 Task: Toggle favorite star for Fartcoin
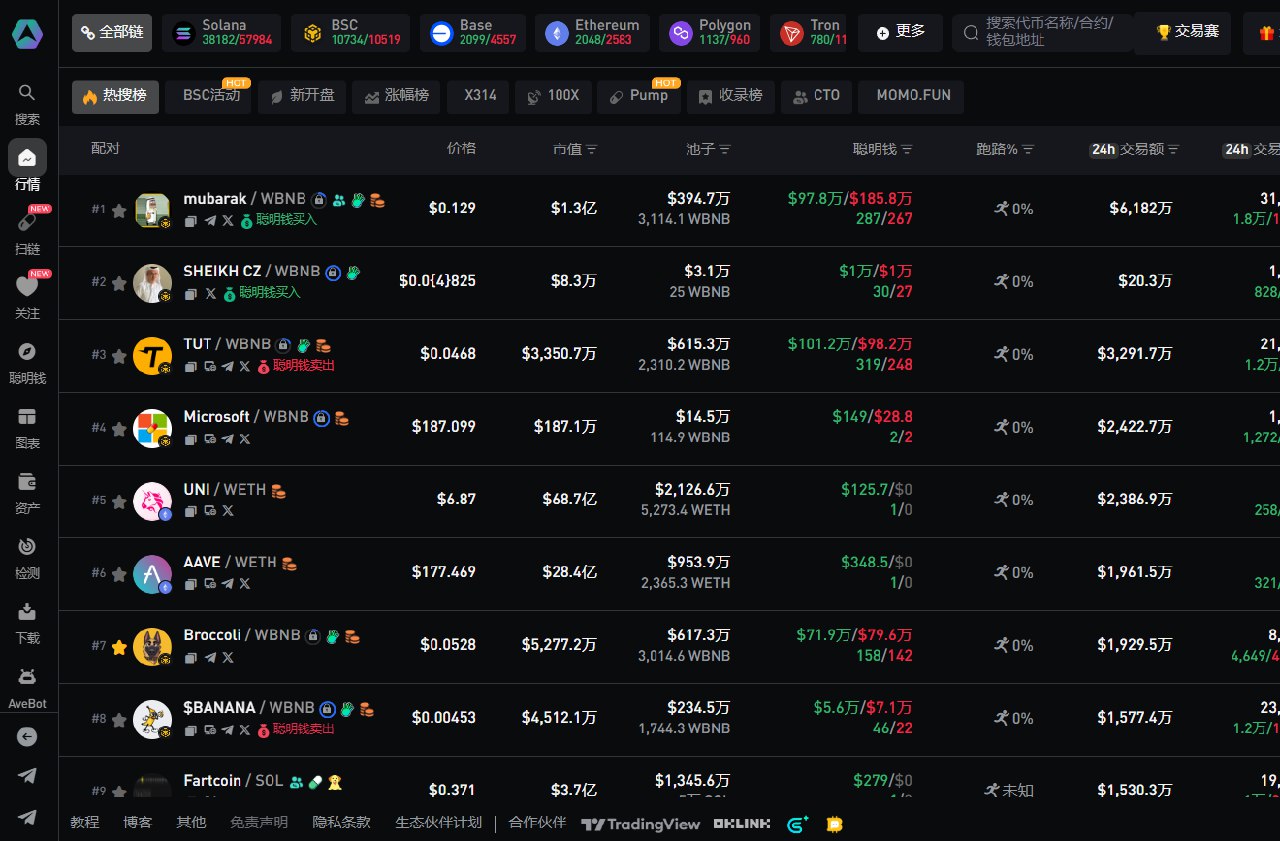coord(119,792)
